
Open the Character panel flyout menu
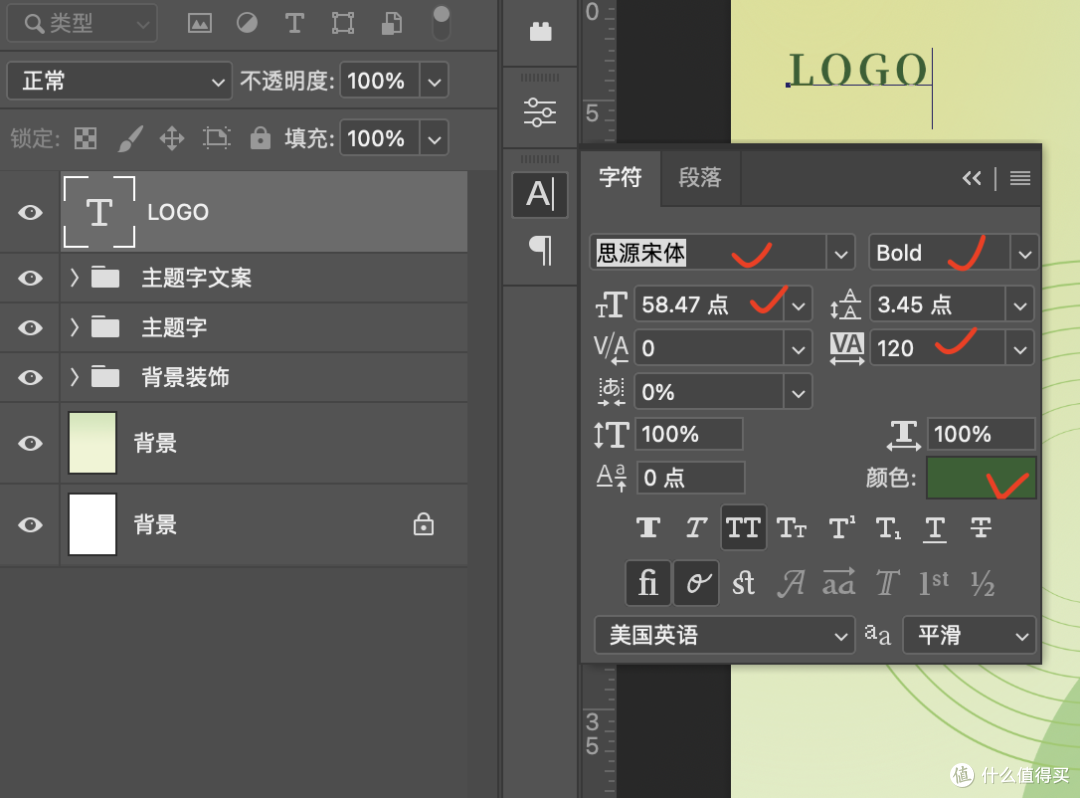click(x=1020, y=178)
